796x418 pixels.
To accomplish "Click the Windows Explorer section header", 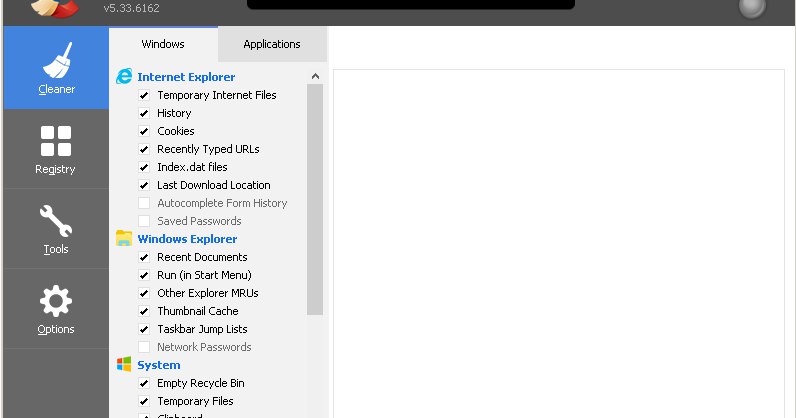I will click(x=187, y=239).
